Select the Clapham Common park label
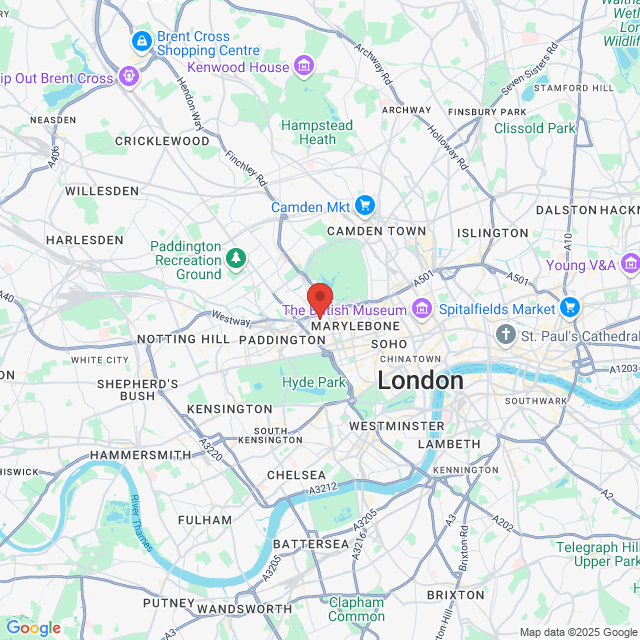The height and width of the screenshot is (640, 640). (356, 609)
